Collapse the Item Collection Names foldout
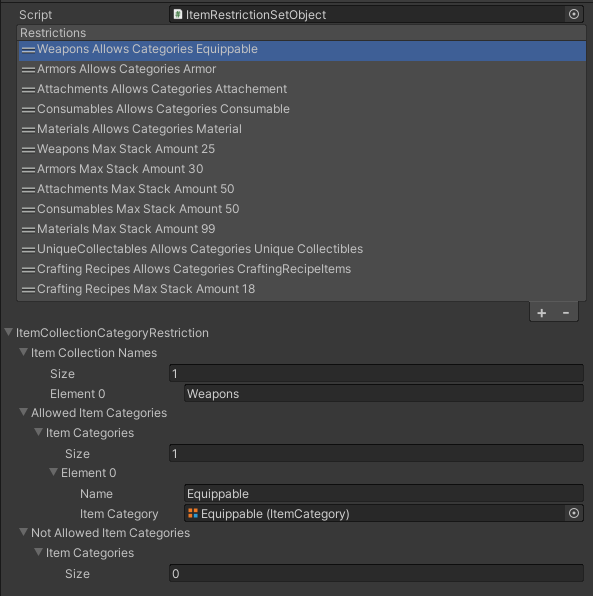 point(24,352)
